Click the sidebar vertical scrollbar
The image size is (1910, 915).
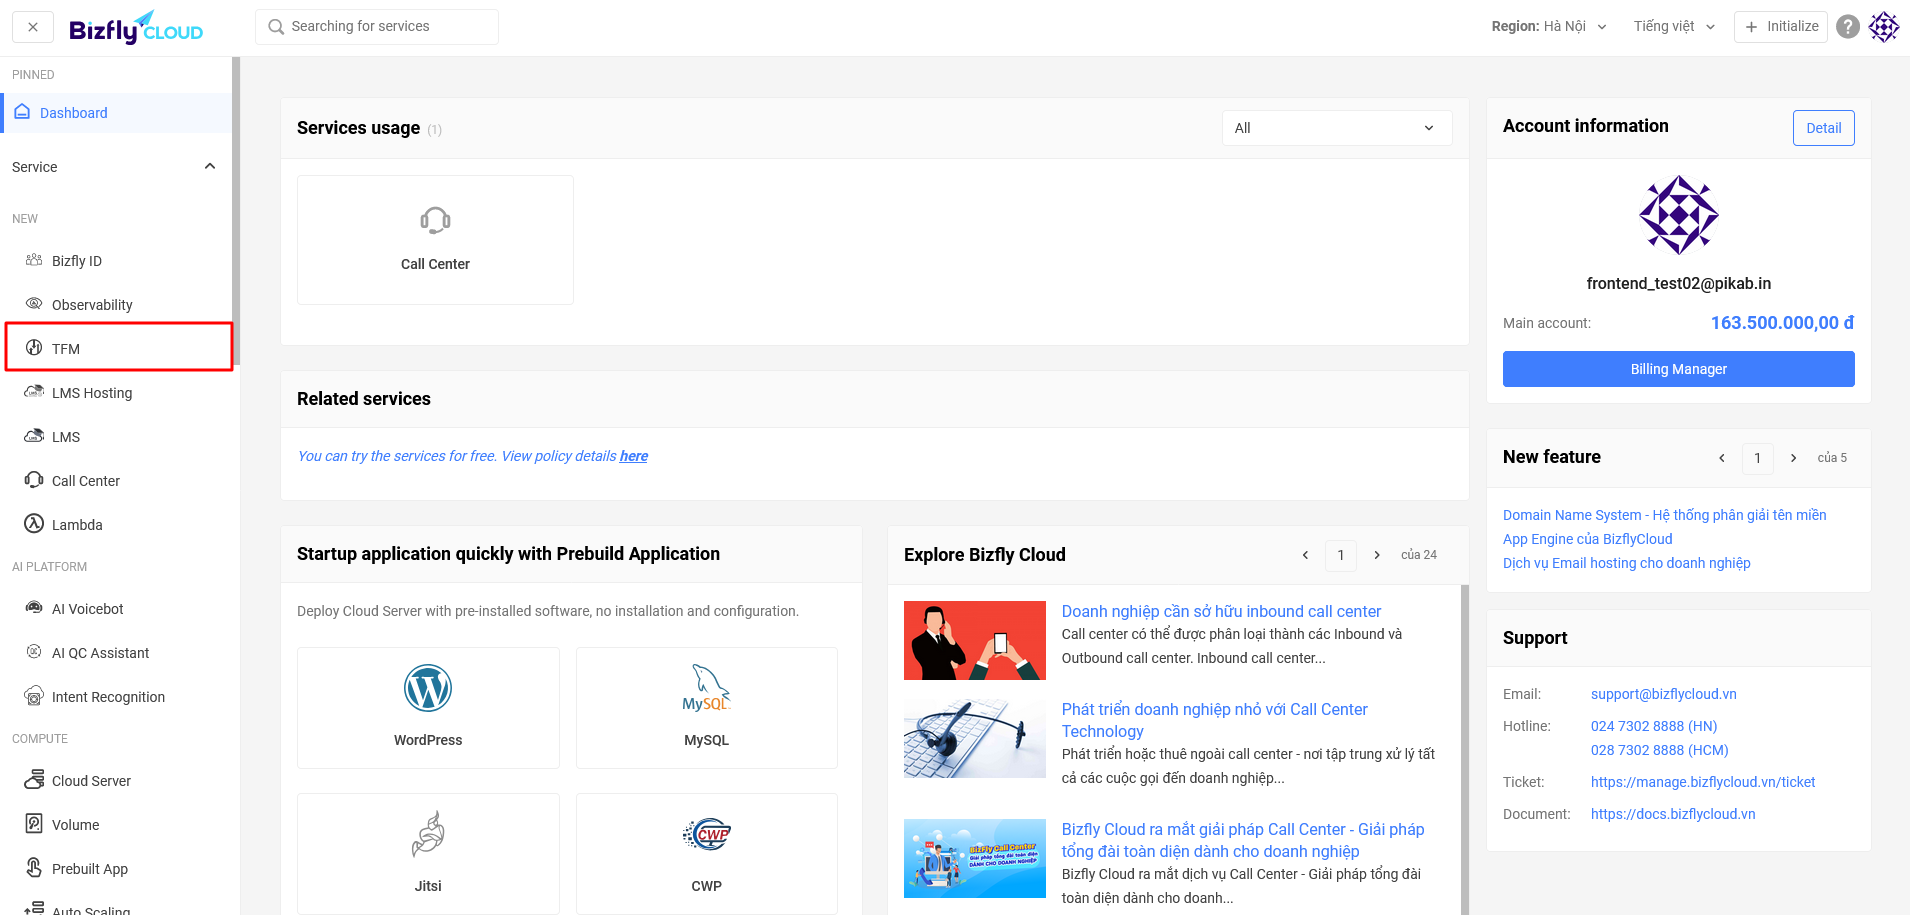tap(236, 210)
